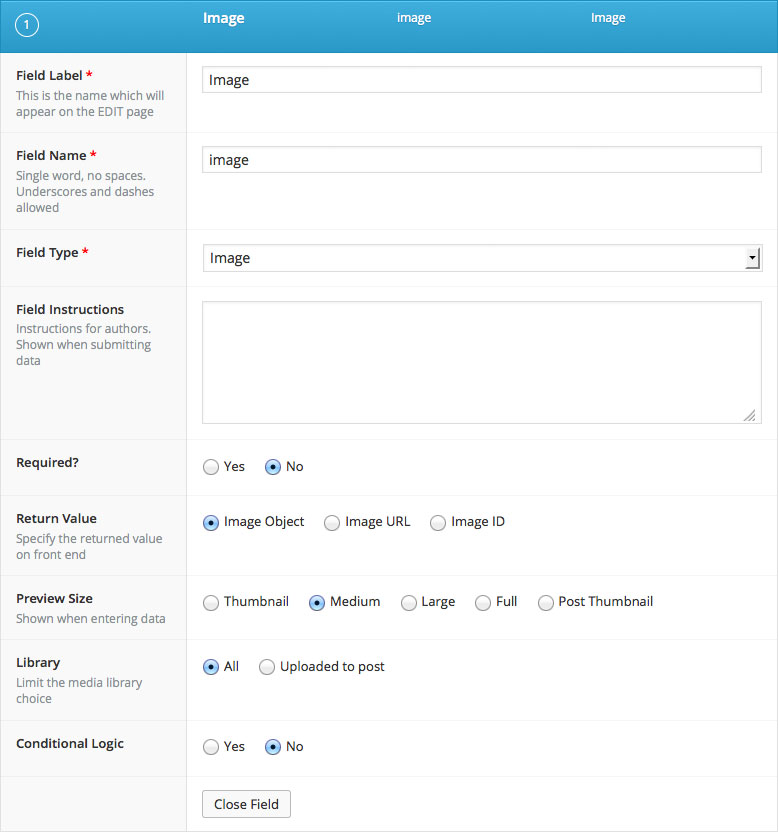Click inside the Field Instructions textarea
The height and width of the screenshot is (832, 778).
(482, 362)
